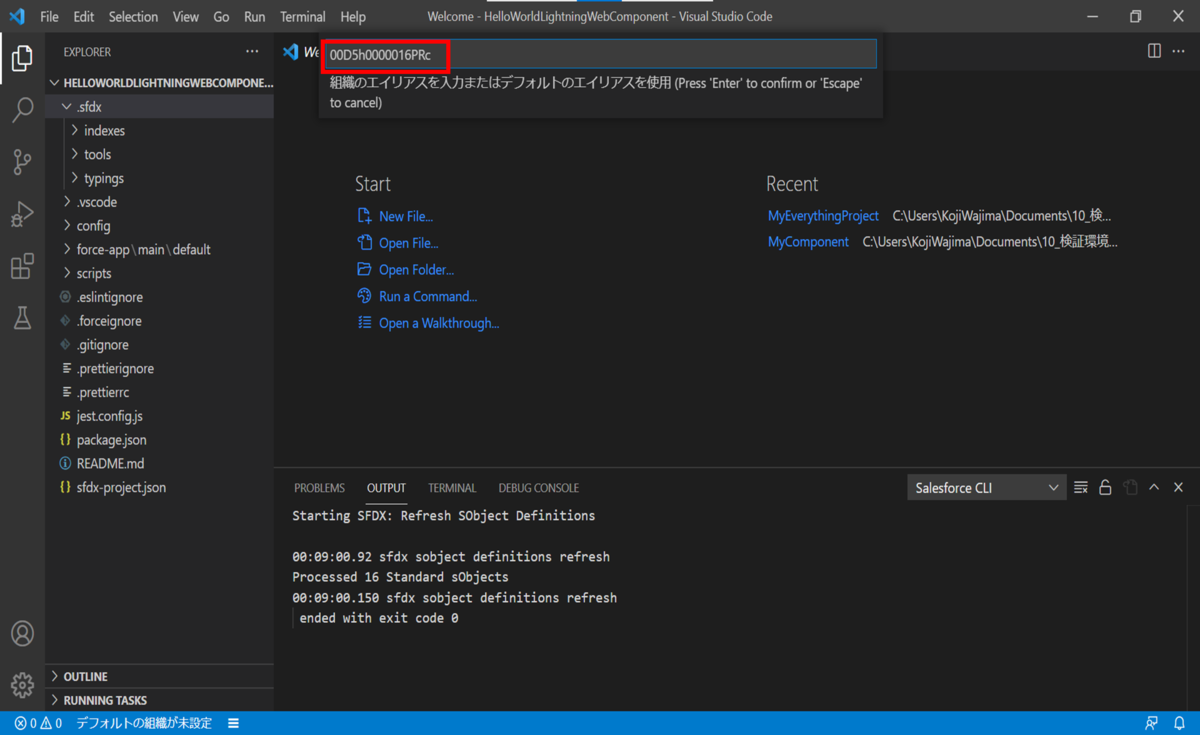This screenshot has width=1200, height=735.
Task: Open the jest.config.js file
Action: (x=160, y=416)
